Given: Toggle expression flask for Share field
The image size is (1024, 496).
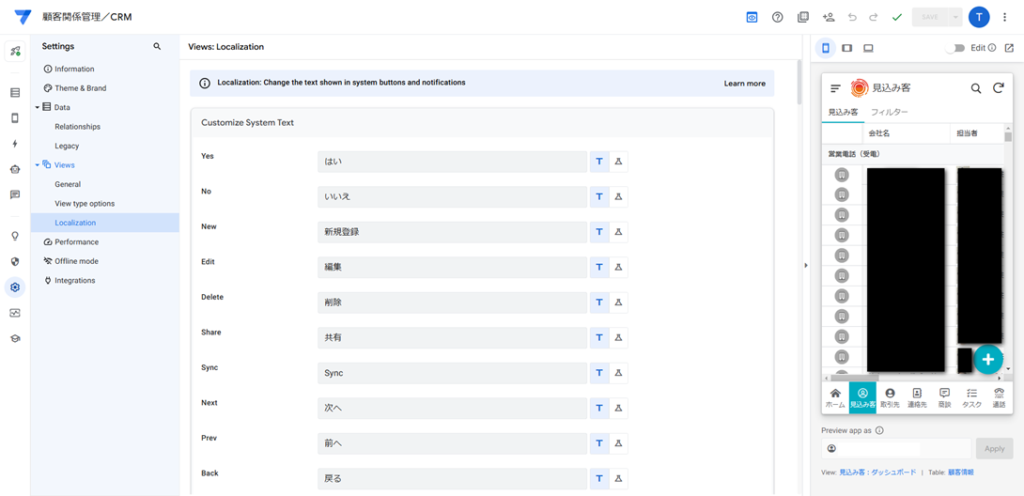Looking at the screenshot, I should click(618, 338).
